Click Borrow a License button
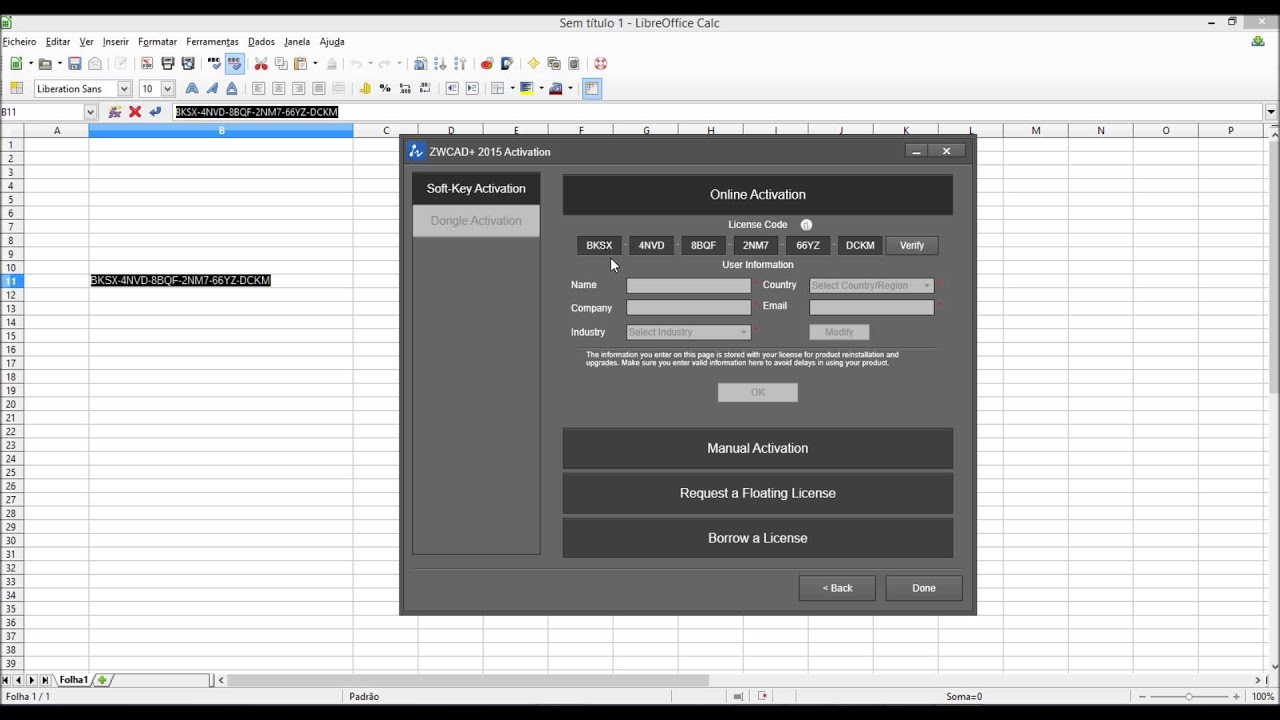Viewport: 1280px width, 720px height. (x=758, y=539)
